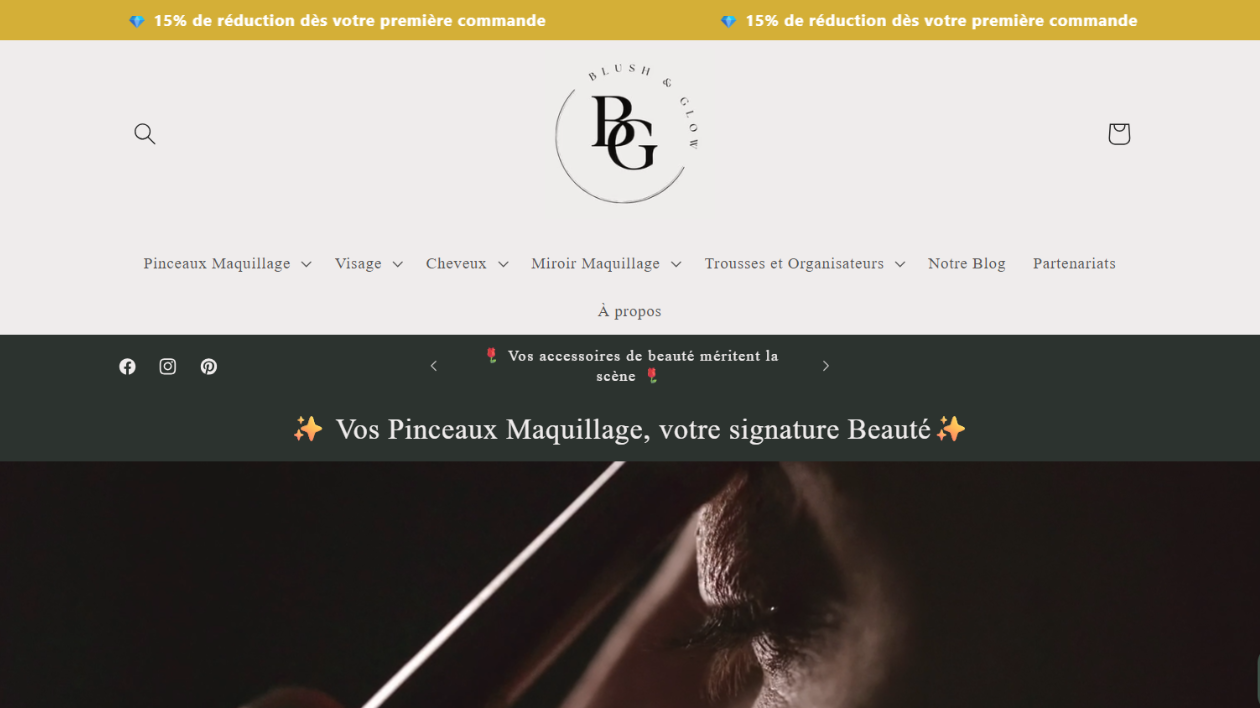
Task: Expand Trousses et Organisateurs menu
Action: (x=805, y=264)
